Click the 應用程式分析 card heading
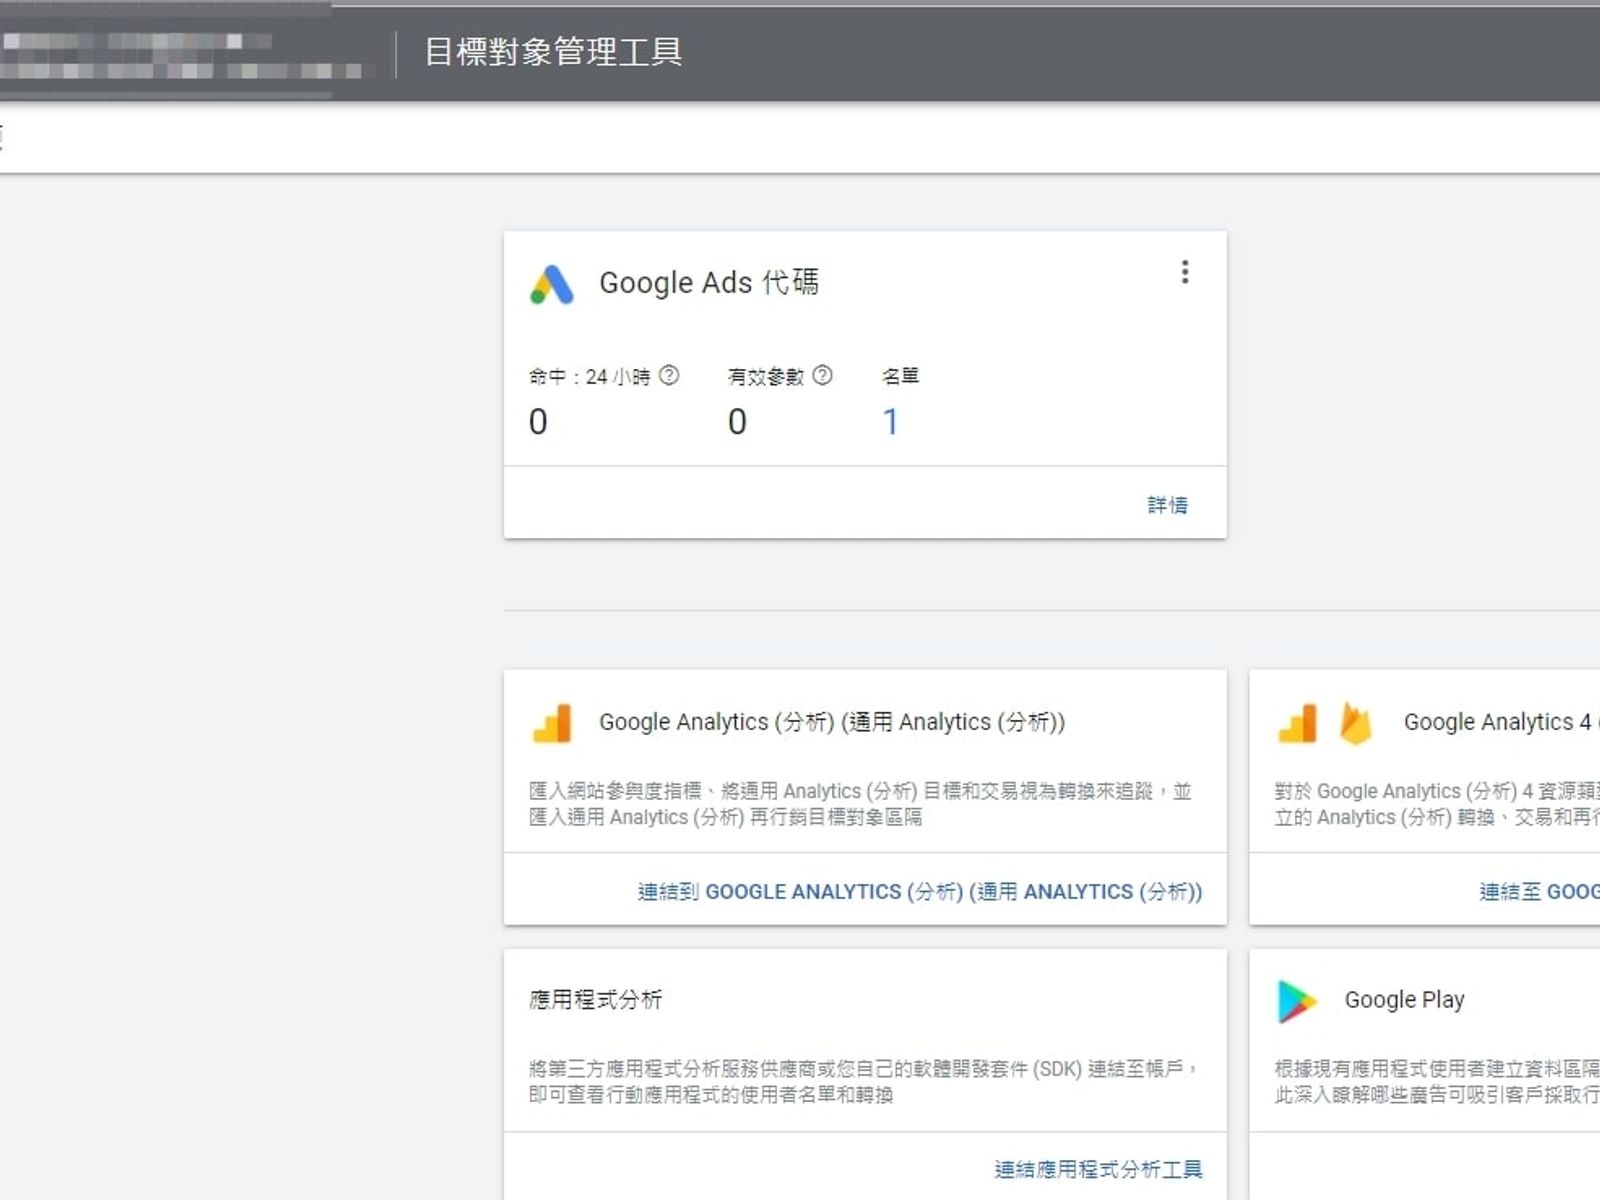Viewport: 1600px width, 1200px height. point(595,999)
